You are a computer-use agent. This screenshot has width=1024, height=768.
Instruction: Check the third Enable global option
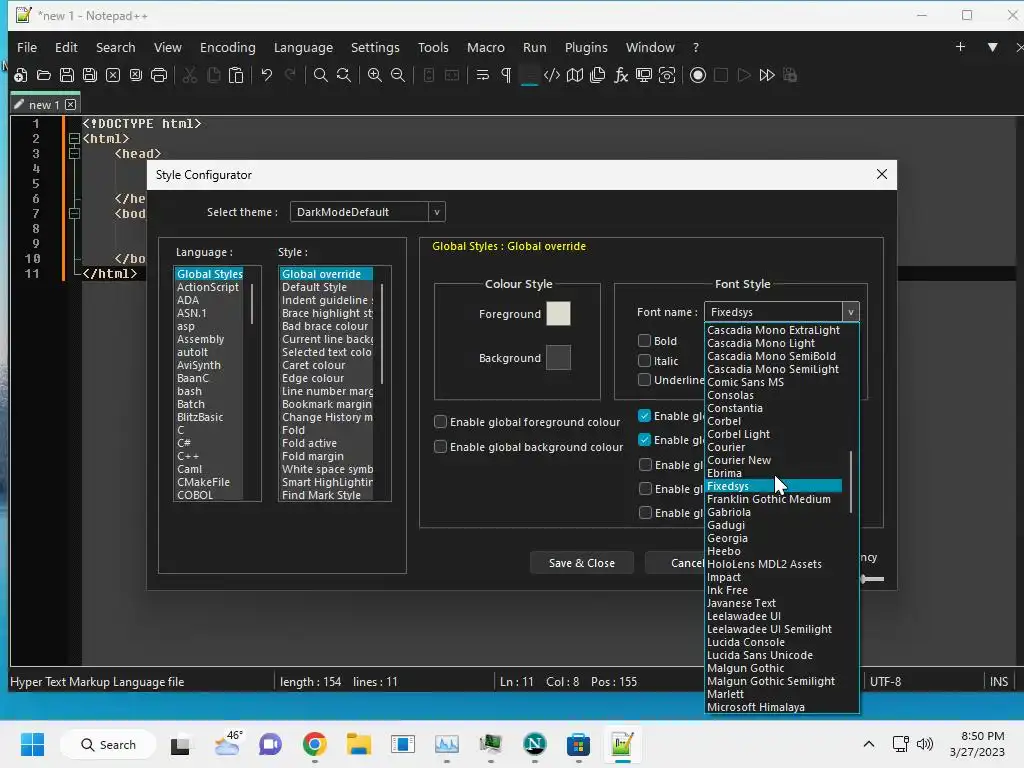pos(645,464)
